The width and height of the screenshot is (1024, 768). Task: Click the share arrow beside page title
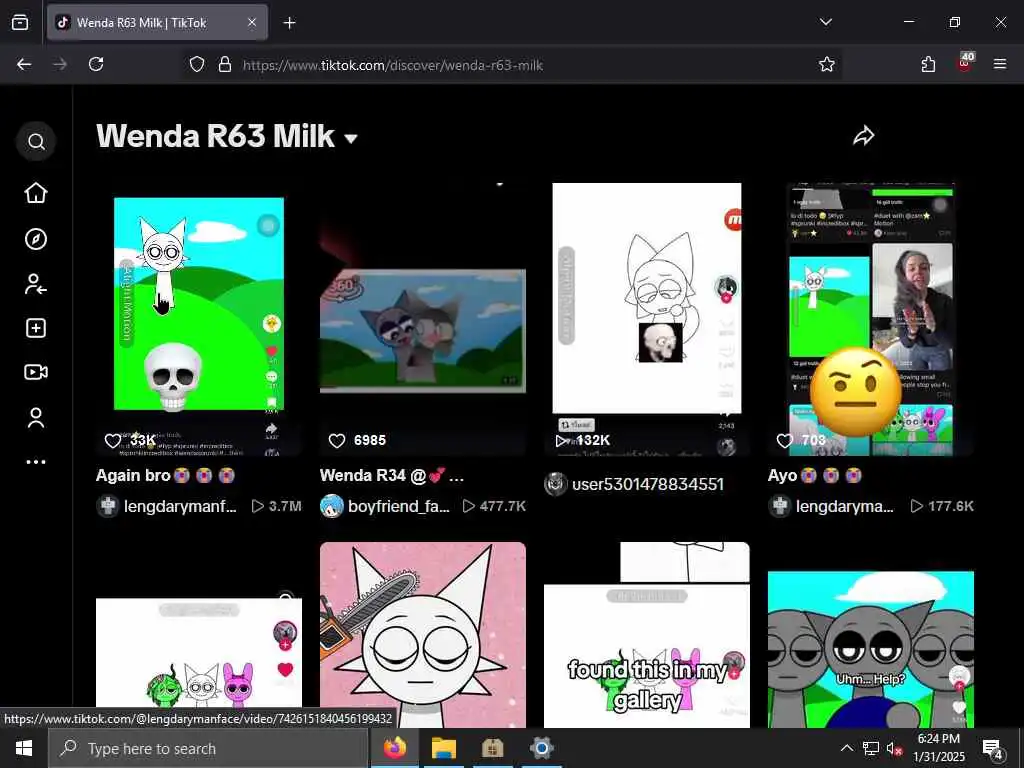[863, 136]
